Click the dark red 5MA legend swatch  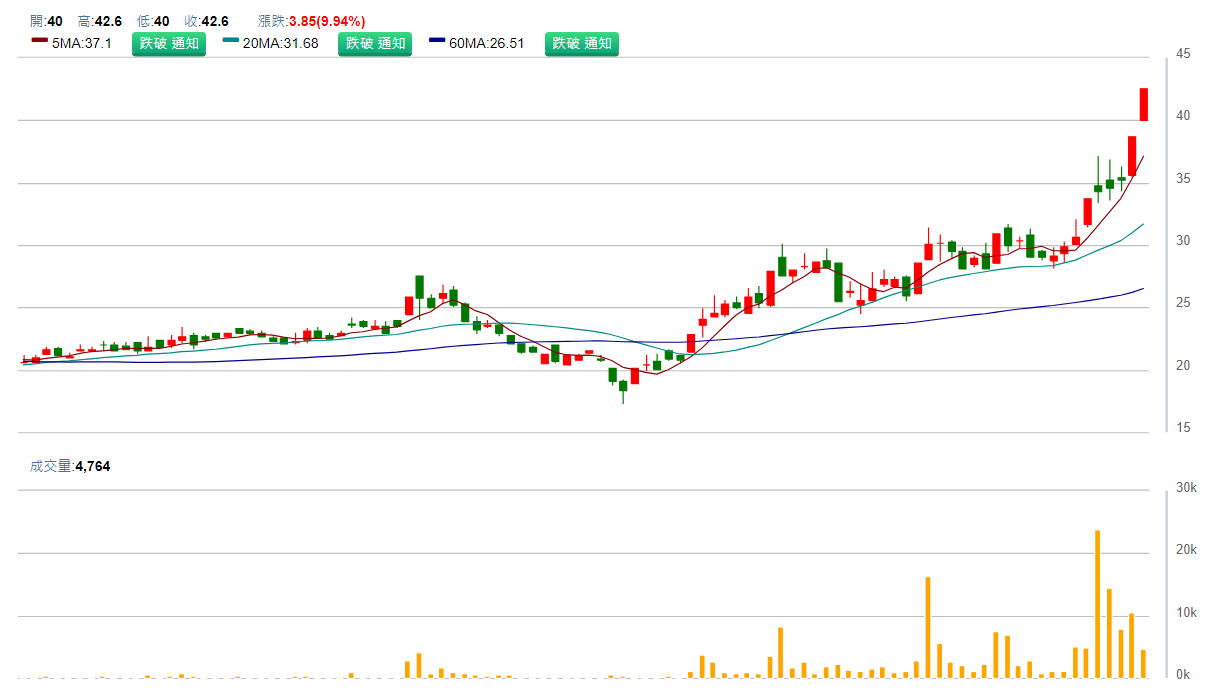39,40
